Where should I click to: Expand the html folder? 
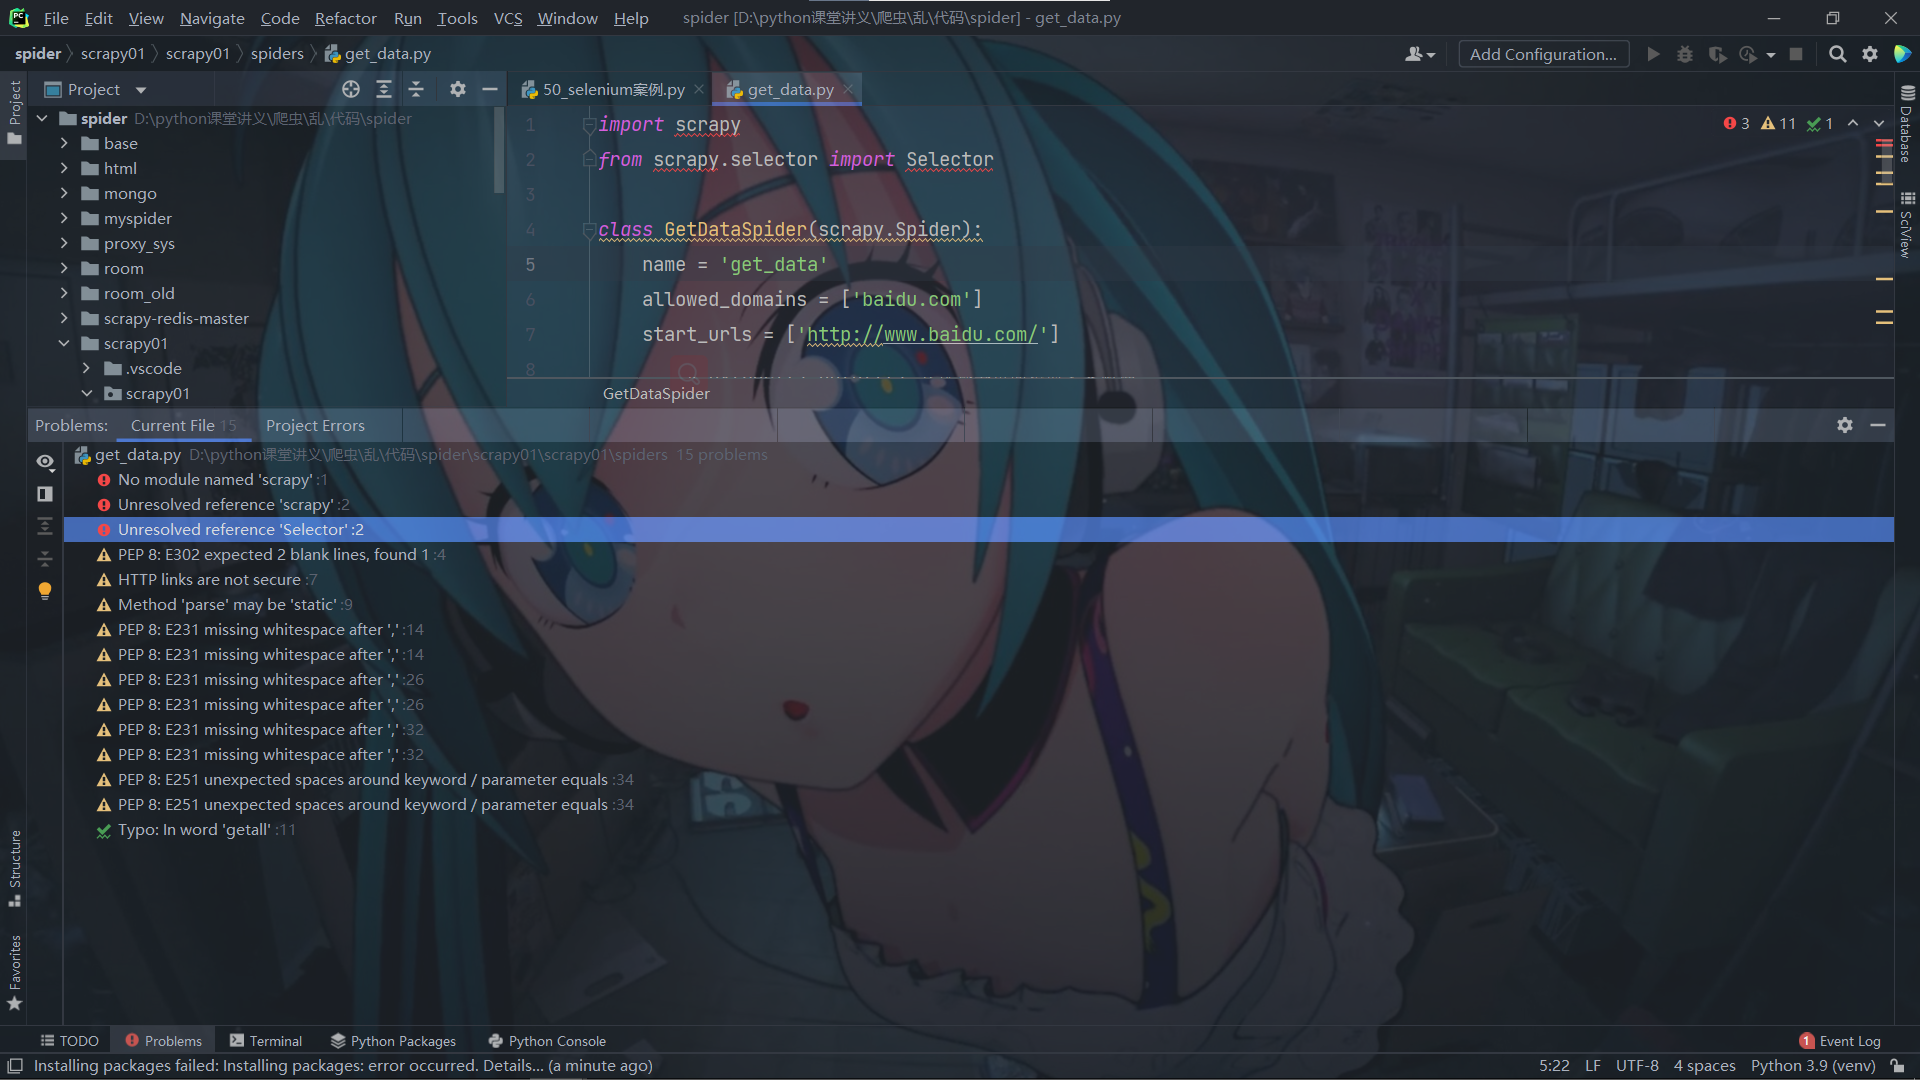64,168
